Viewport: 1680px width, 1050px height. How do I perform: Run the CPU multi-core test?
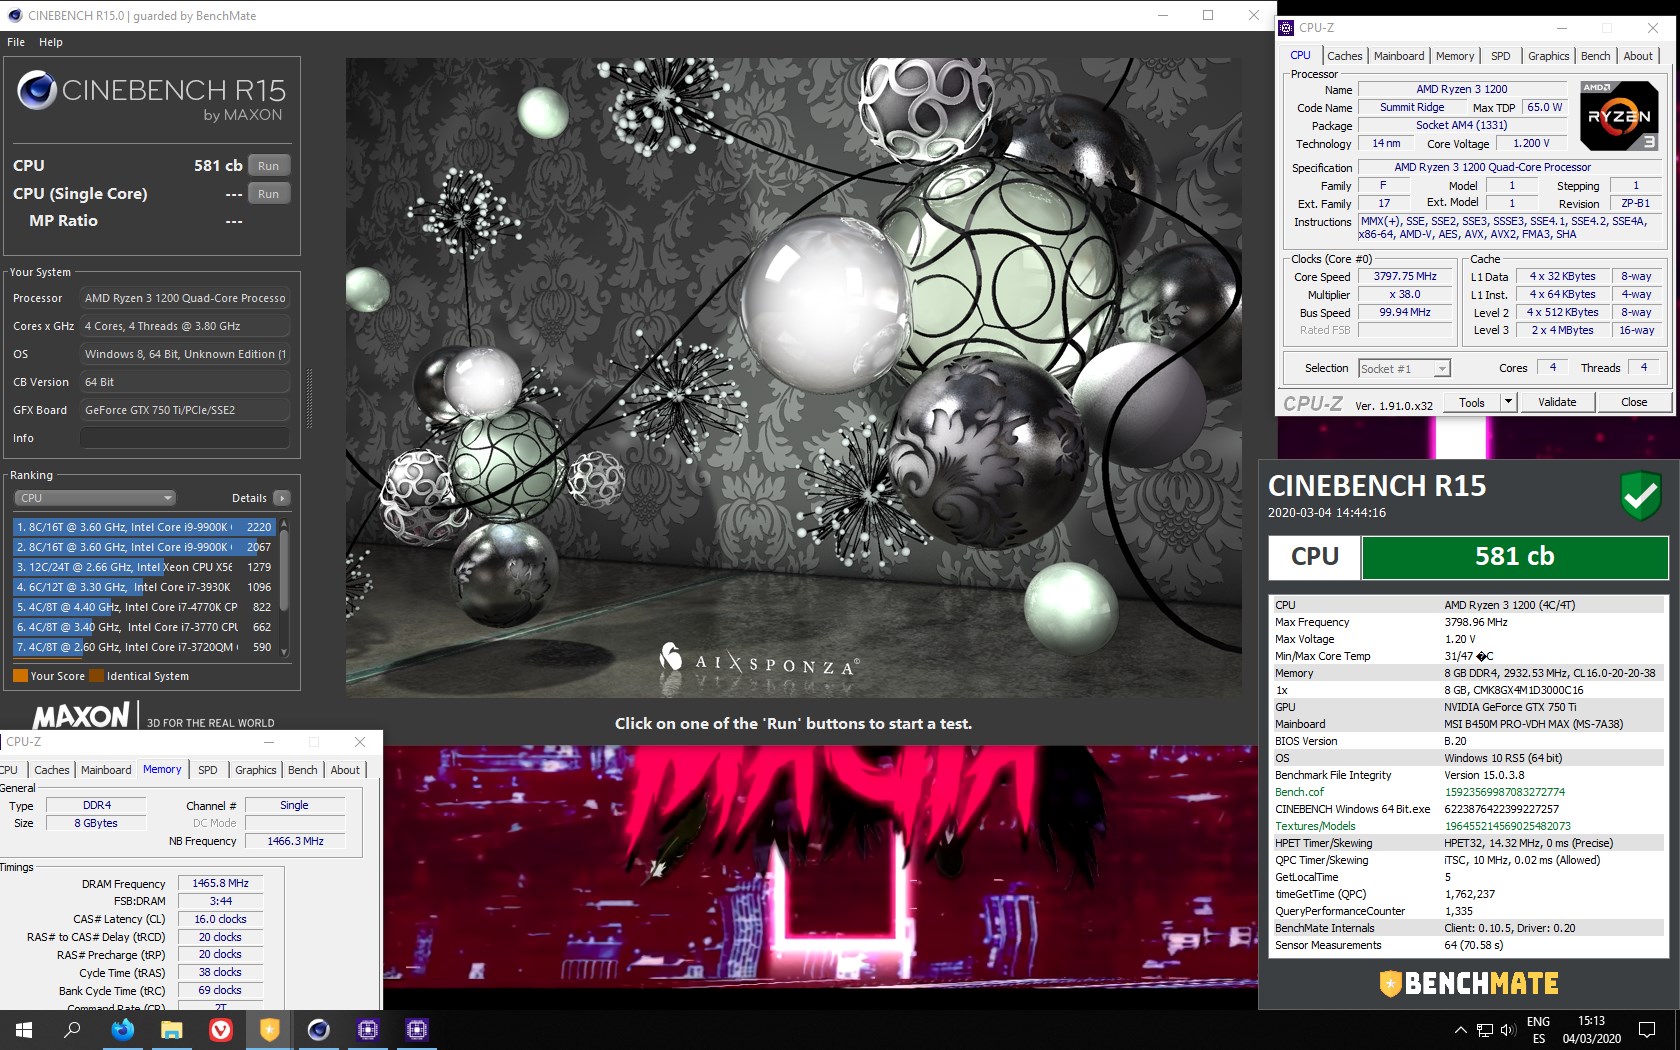click(x=268, y=166)
